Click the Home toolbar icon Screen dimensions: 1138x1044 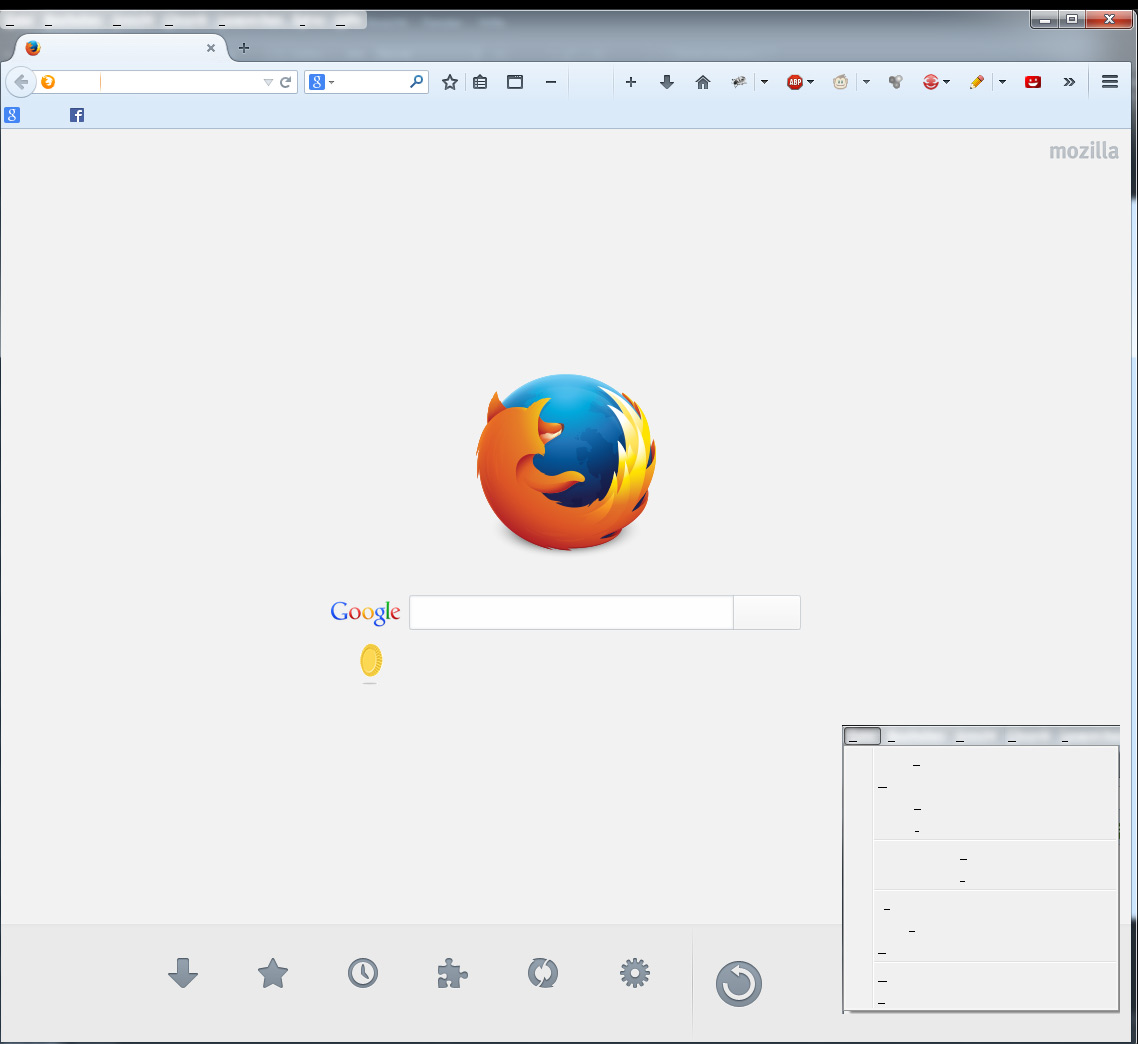coord(703,82)
